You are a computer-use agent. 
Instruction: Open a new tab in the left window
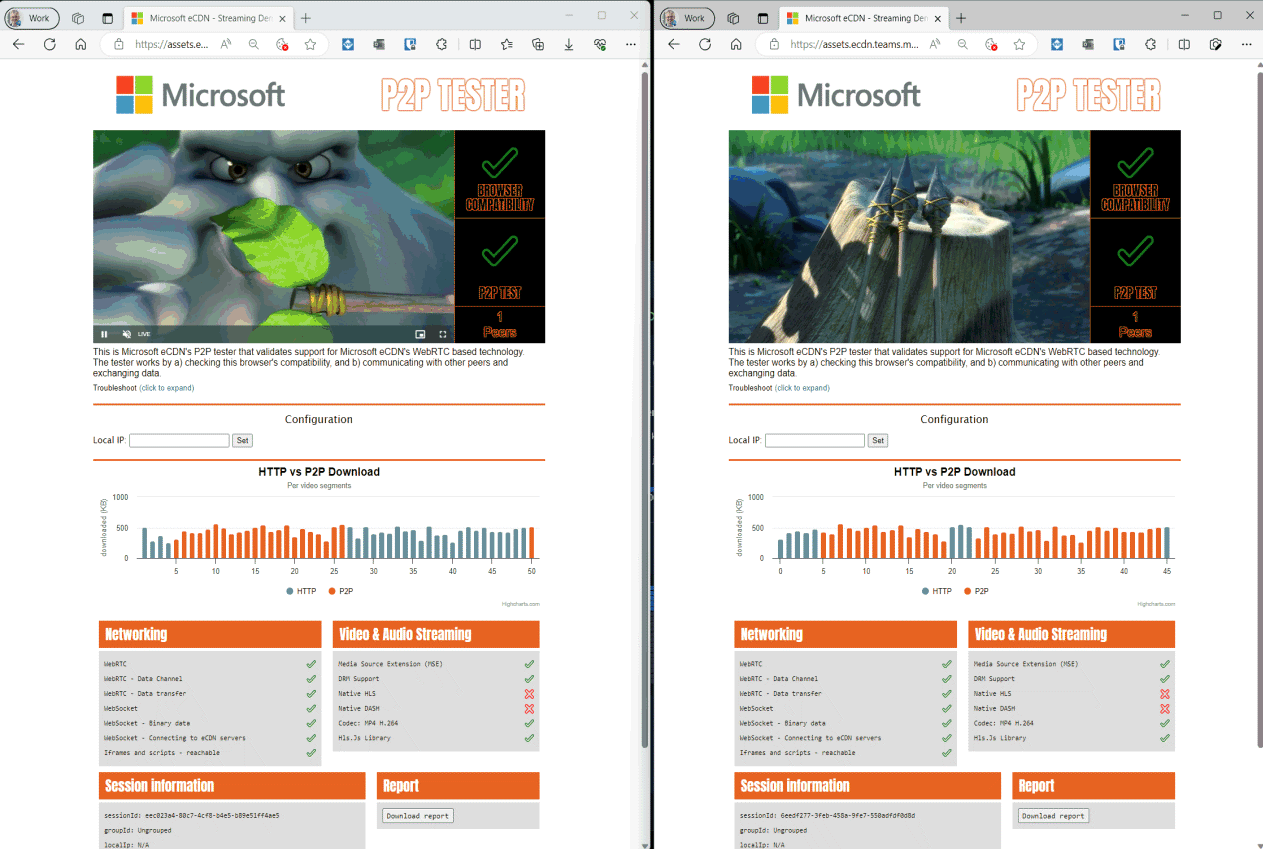click(305, 18)
